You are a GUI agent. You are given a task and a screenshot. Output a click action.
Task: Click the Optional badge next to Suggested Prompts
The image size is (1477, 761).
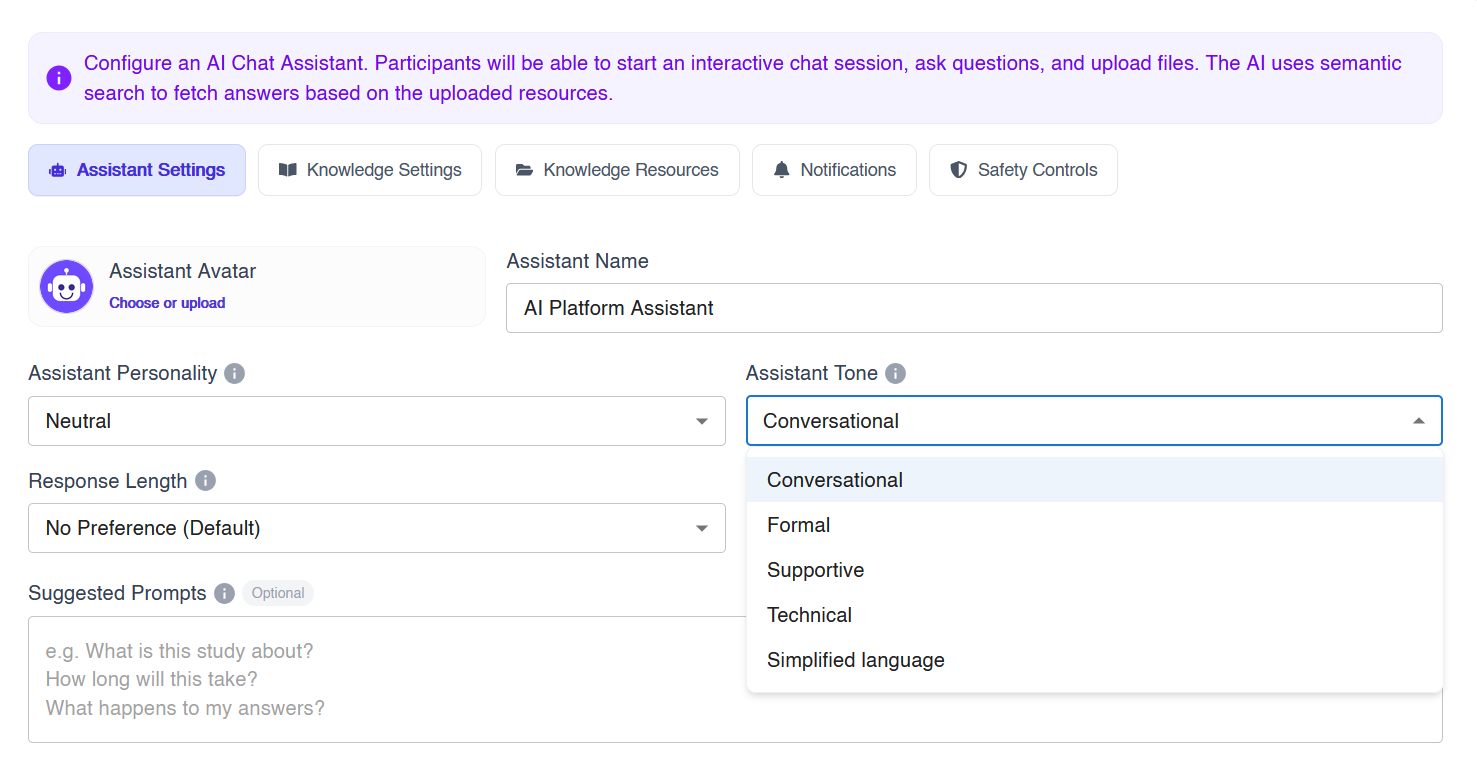click(278, 593)
